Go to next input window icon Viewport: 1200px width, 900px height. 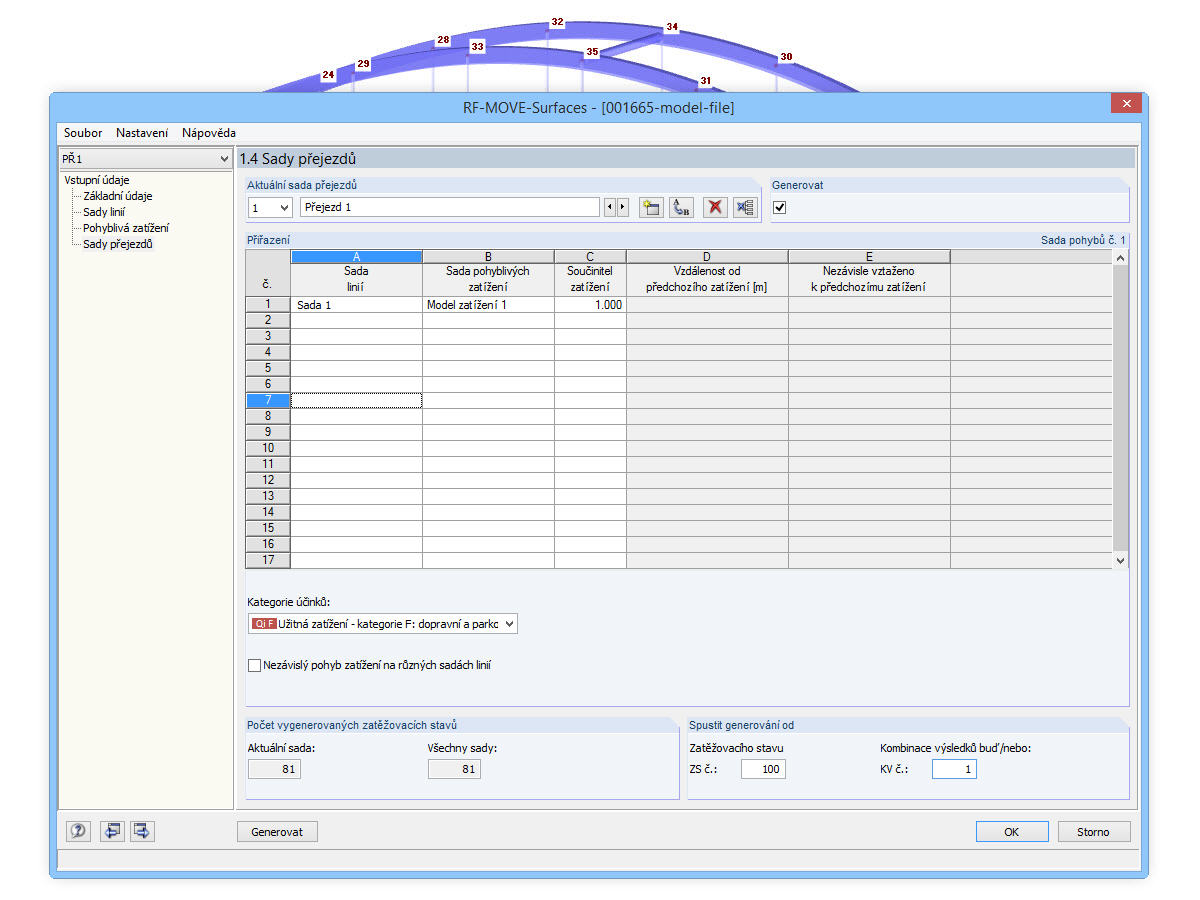pos(142,831)
